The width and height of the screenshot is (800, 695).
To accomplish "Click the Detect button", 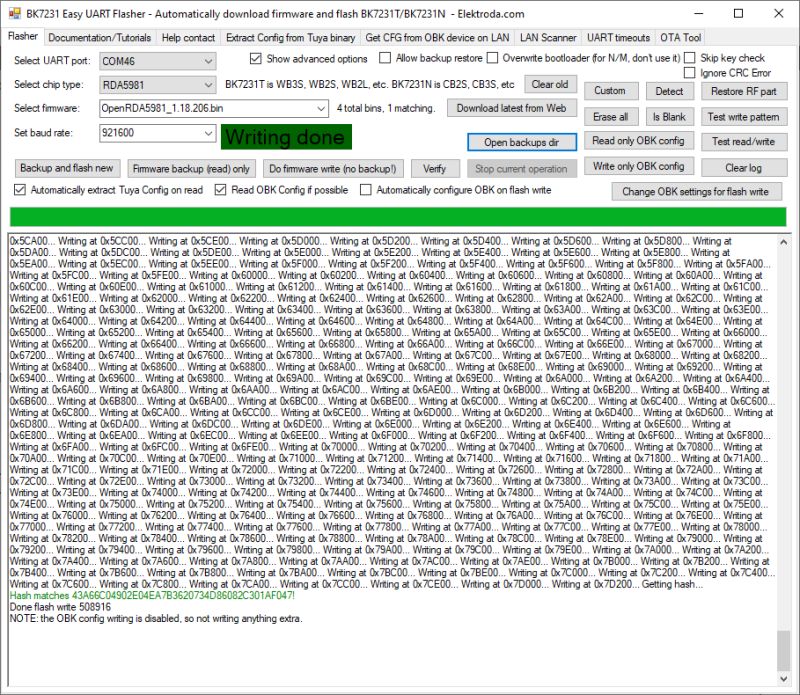I will coord(669,91).
